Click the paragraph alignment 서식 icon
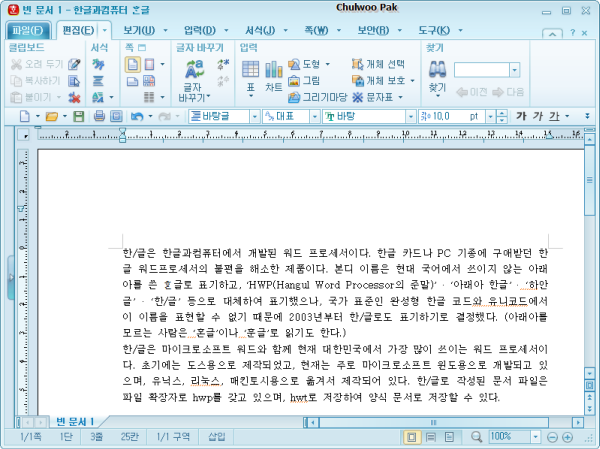 pos(98,81)
